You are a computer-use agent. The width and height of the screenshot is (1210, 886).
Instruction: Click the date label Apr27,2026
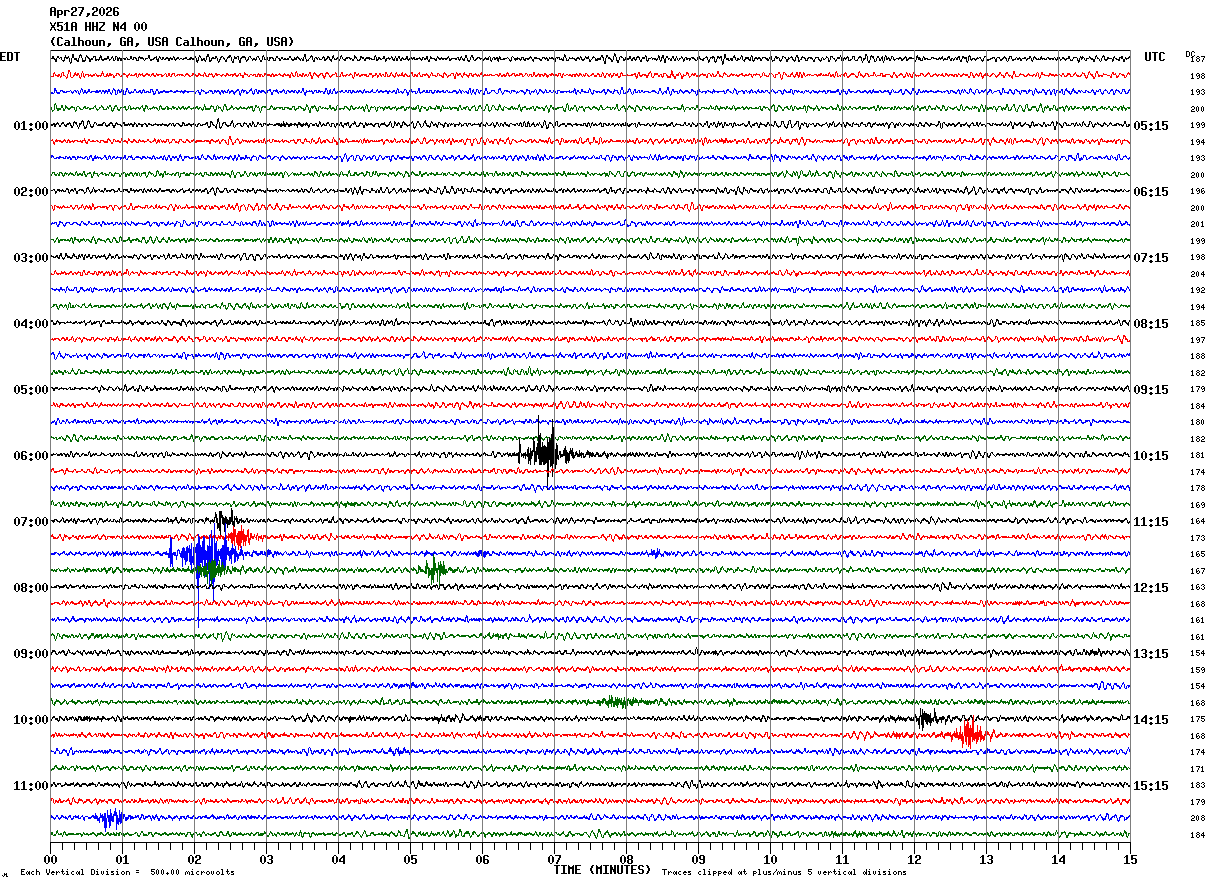click(x=84, y=12)
